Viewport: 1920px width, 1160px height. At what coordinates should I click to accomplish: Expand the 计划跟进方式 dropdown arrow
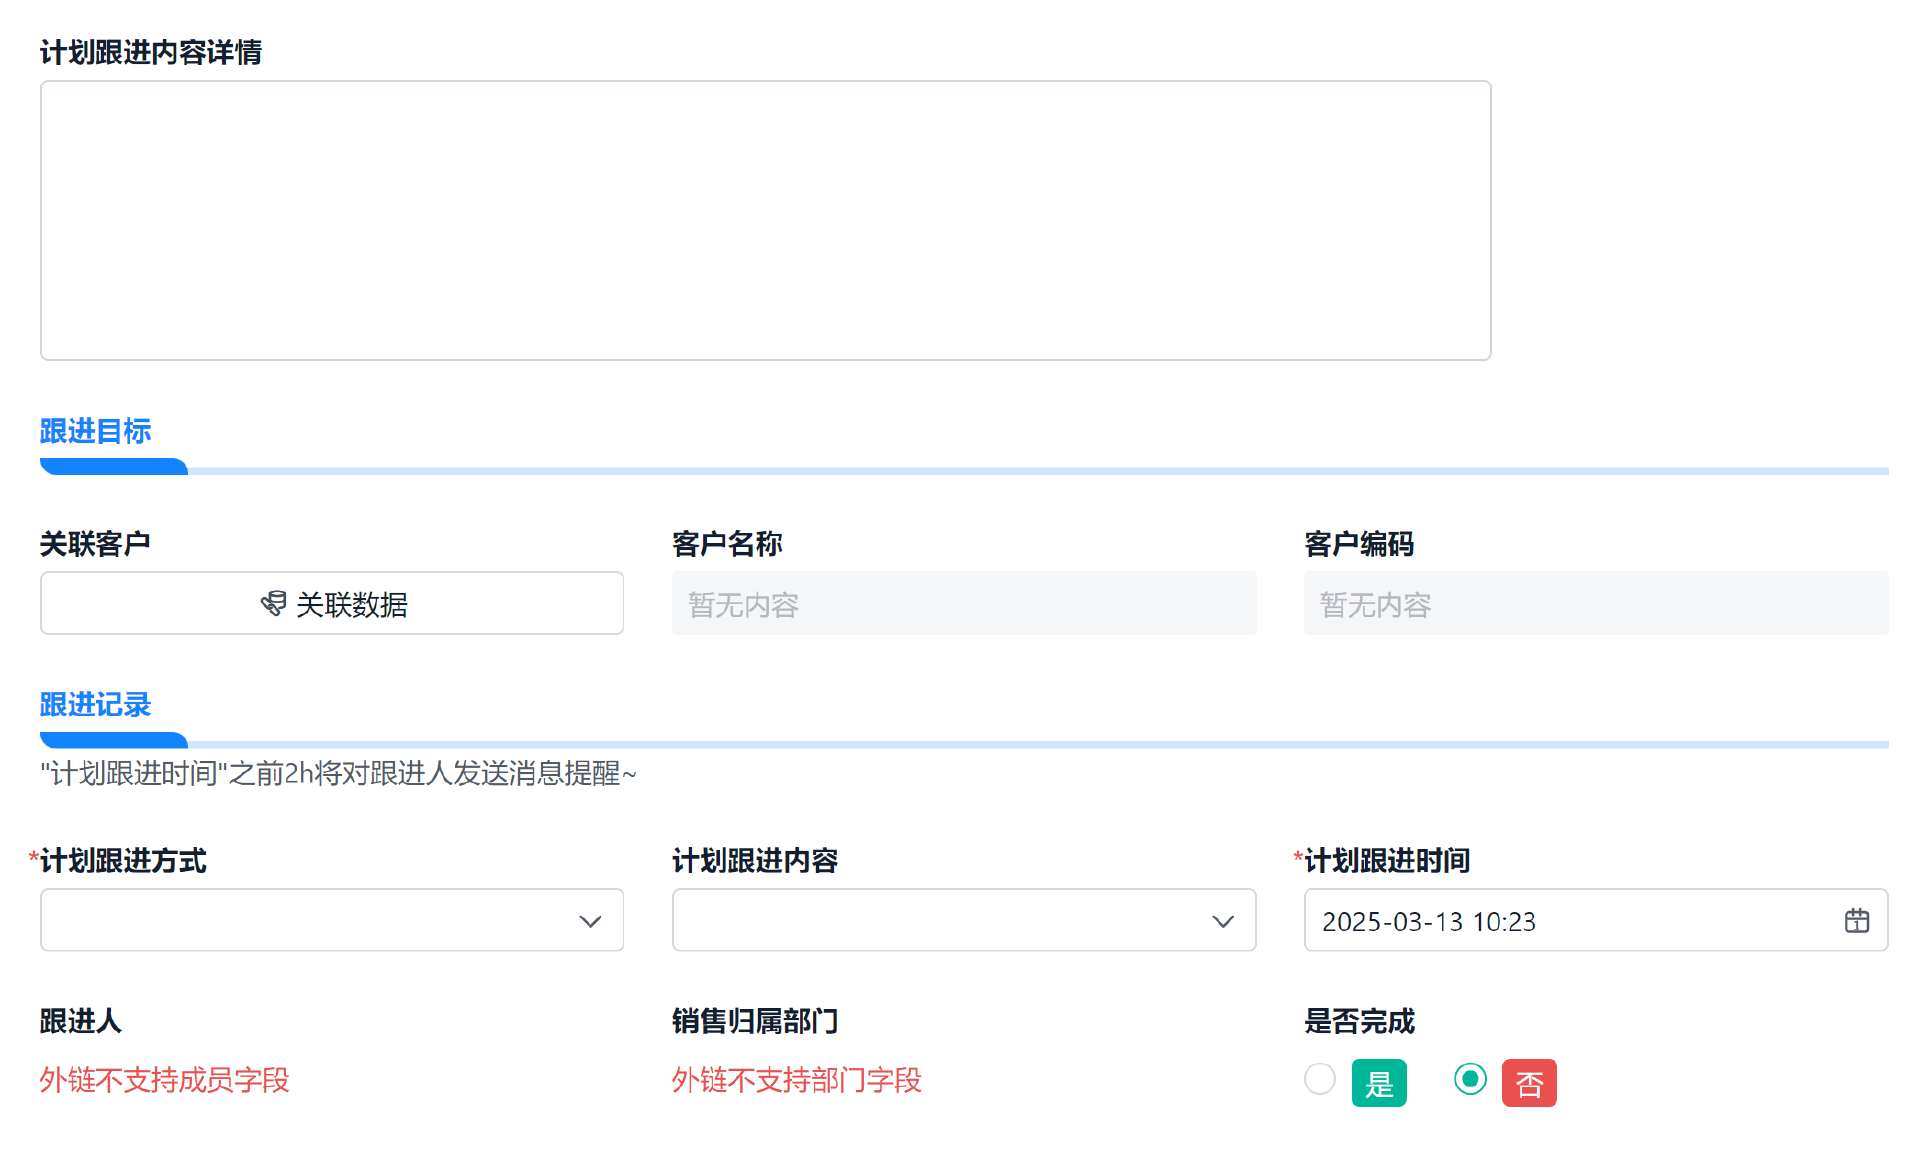click(x=590, y=921)
